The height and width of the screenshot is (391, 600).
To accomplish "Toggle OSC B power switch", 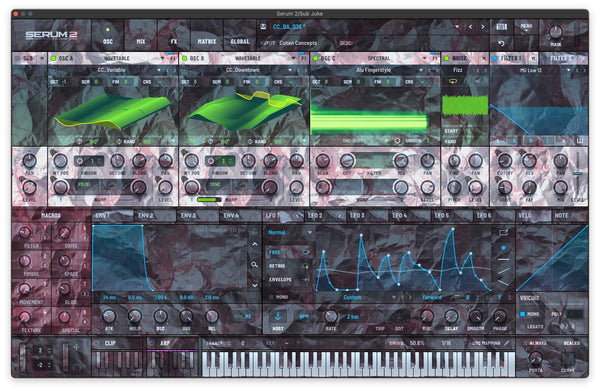I will coord(184,58).
